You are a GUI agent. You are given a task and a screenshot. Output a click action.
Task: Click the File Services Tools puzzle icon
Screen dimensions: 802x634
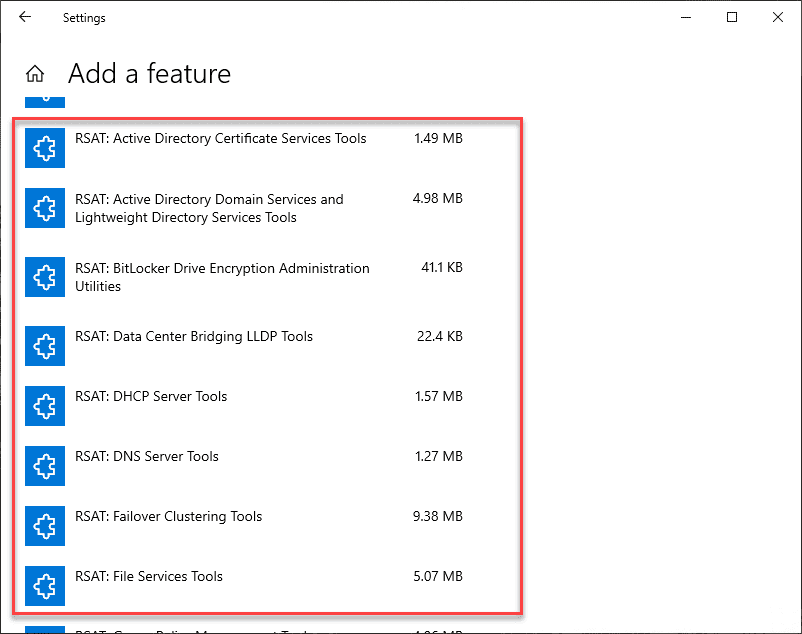(45, 586)
